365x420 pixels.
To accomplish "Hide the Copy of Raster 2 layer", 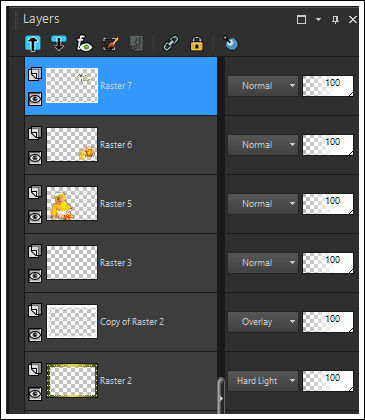I will [x=35, y=335].
